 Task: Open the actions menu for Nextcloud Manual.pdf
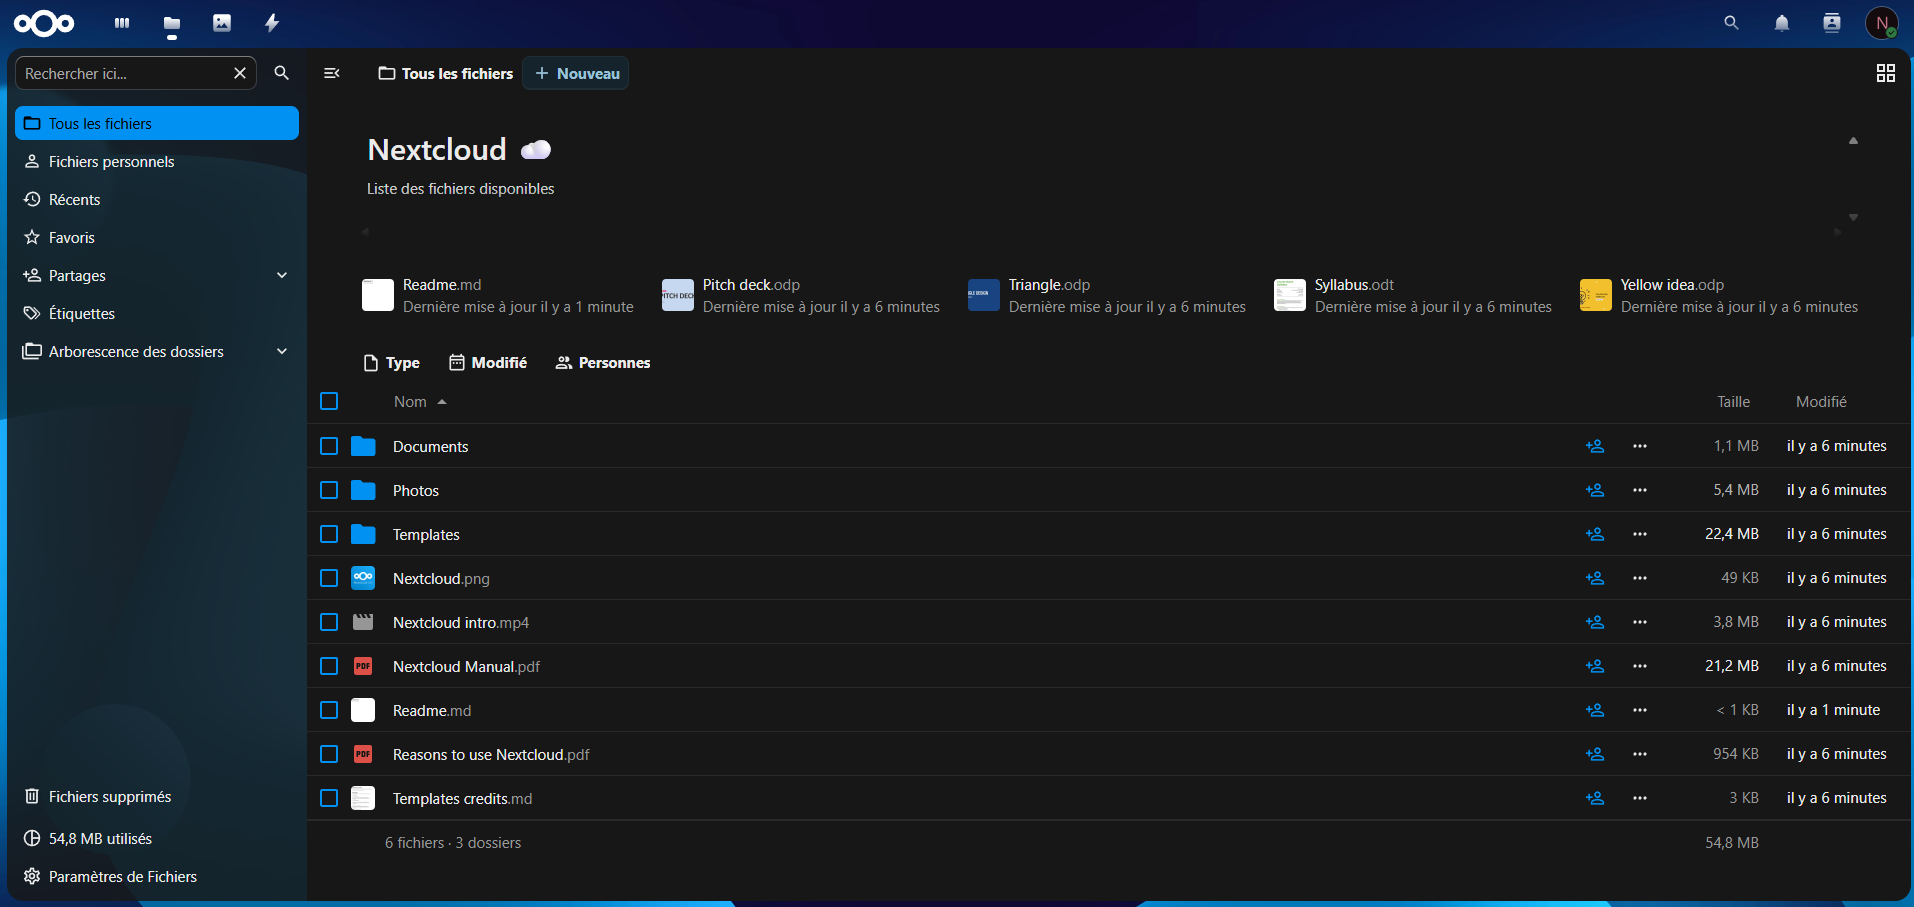(1639, 666)
